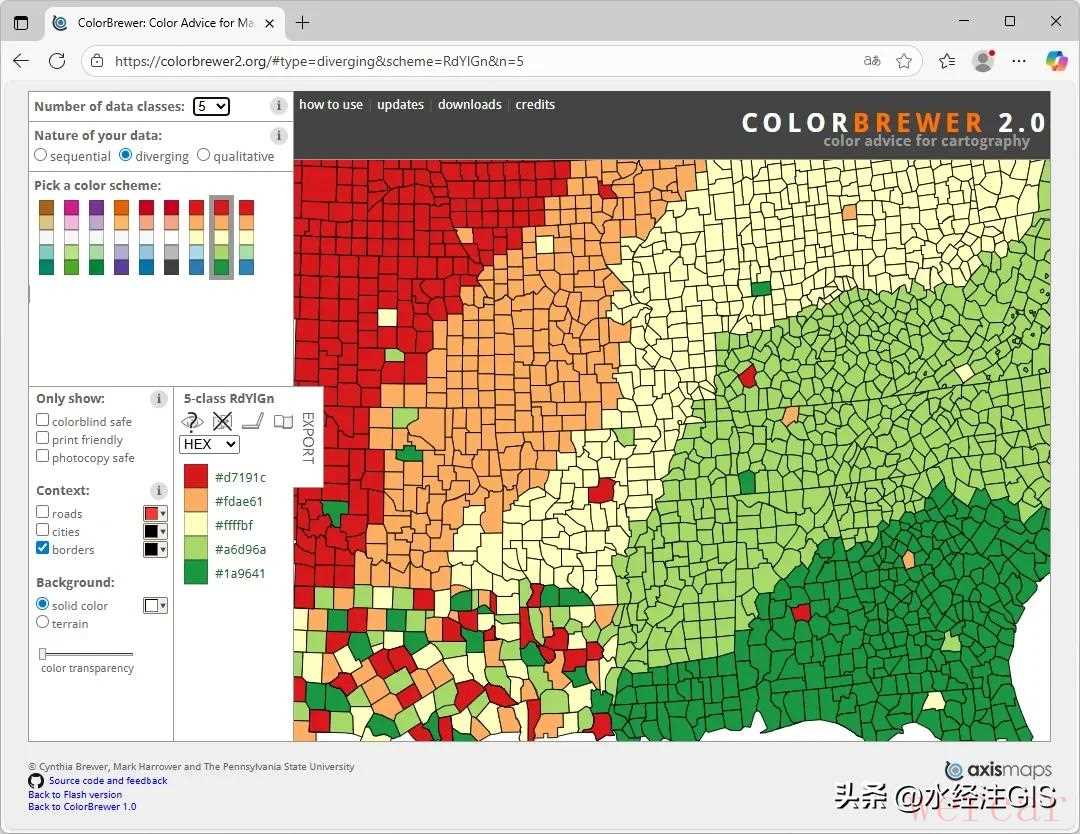Follow the Back to ColorBrewer 1.0 link
The height and width of the screenshot is (834, 1080).
82,807
